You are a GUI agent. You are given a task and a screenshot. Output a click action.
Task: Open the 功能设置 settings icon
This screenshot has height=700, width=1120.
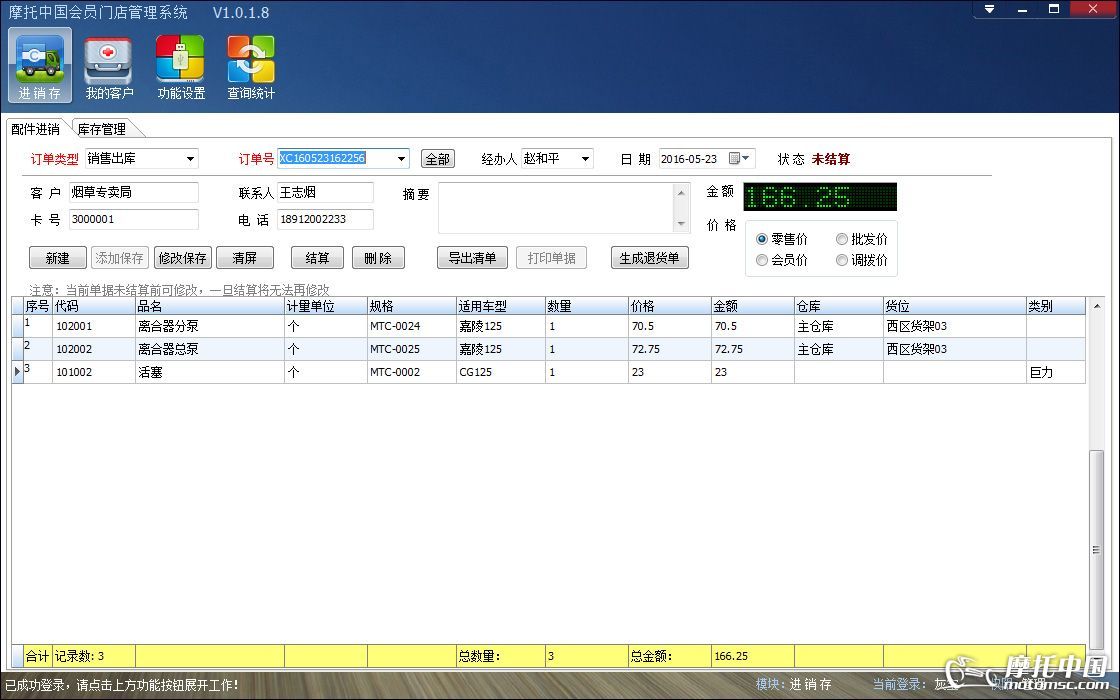(x=181, y=65)
